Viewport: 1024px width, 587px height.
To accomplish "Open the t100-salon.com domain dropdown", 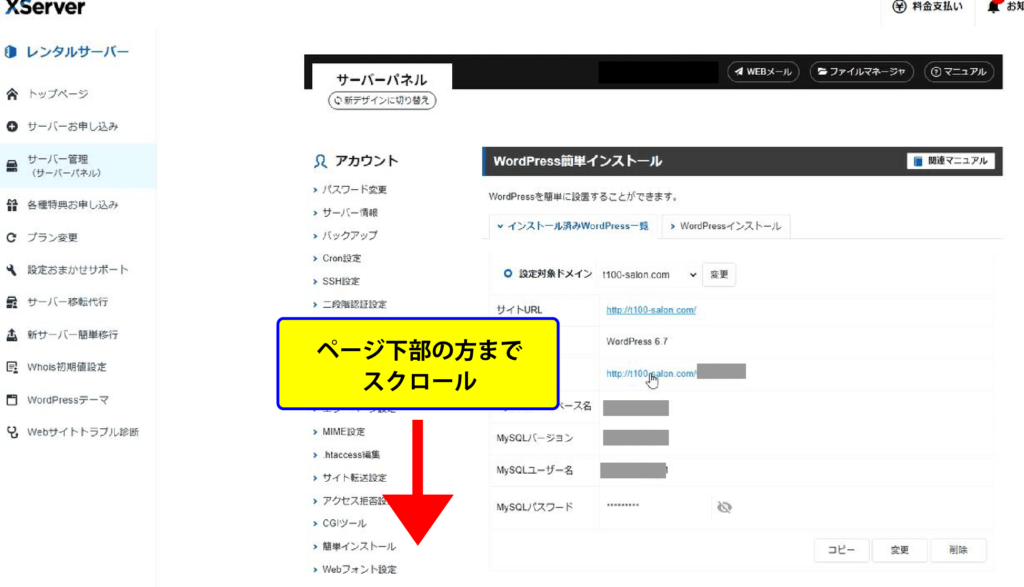I will (648, 275).
